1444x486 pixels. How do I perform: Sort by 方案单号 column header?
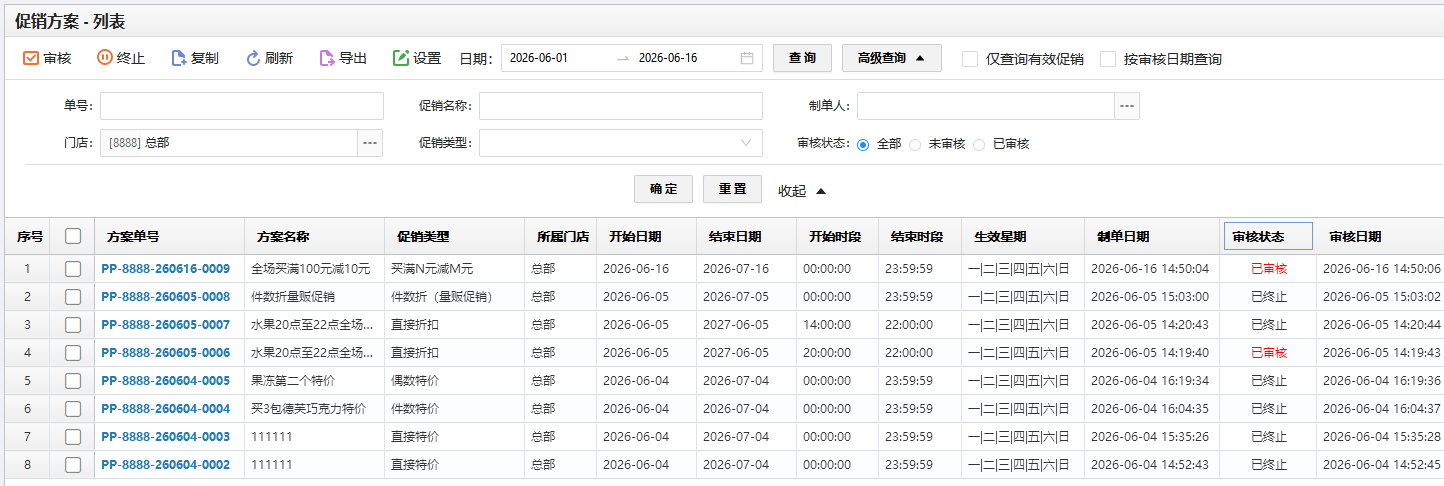pyautogui.click(x=133, y=237)
